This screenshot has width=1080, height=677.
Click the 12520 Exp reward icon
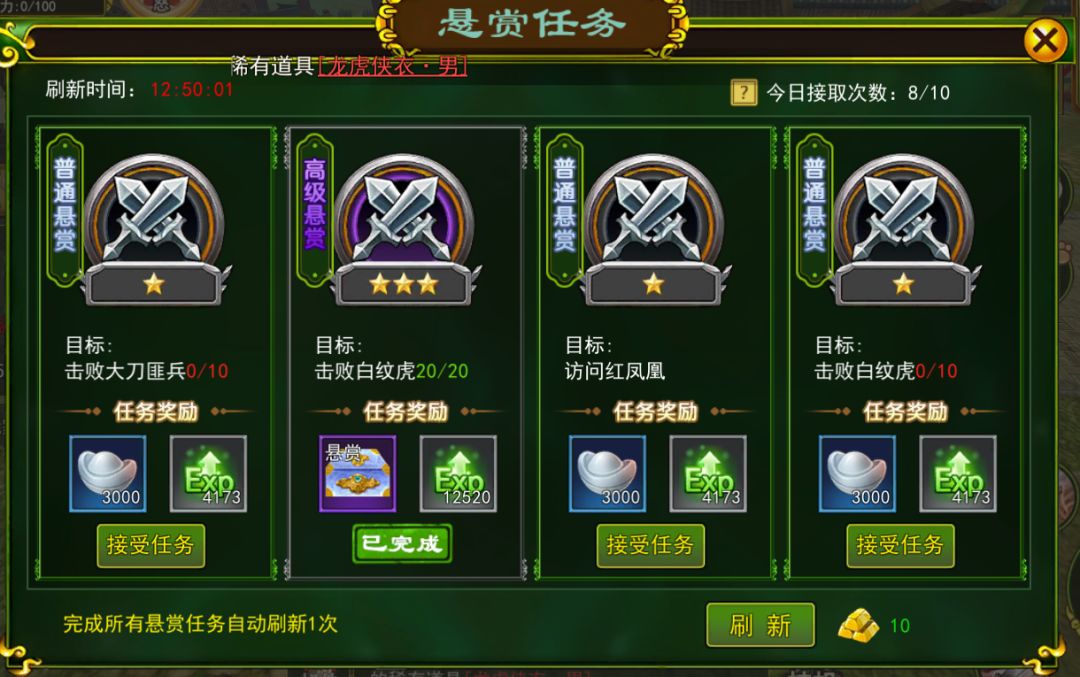point(458,473)
